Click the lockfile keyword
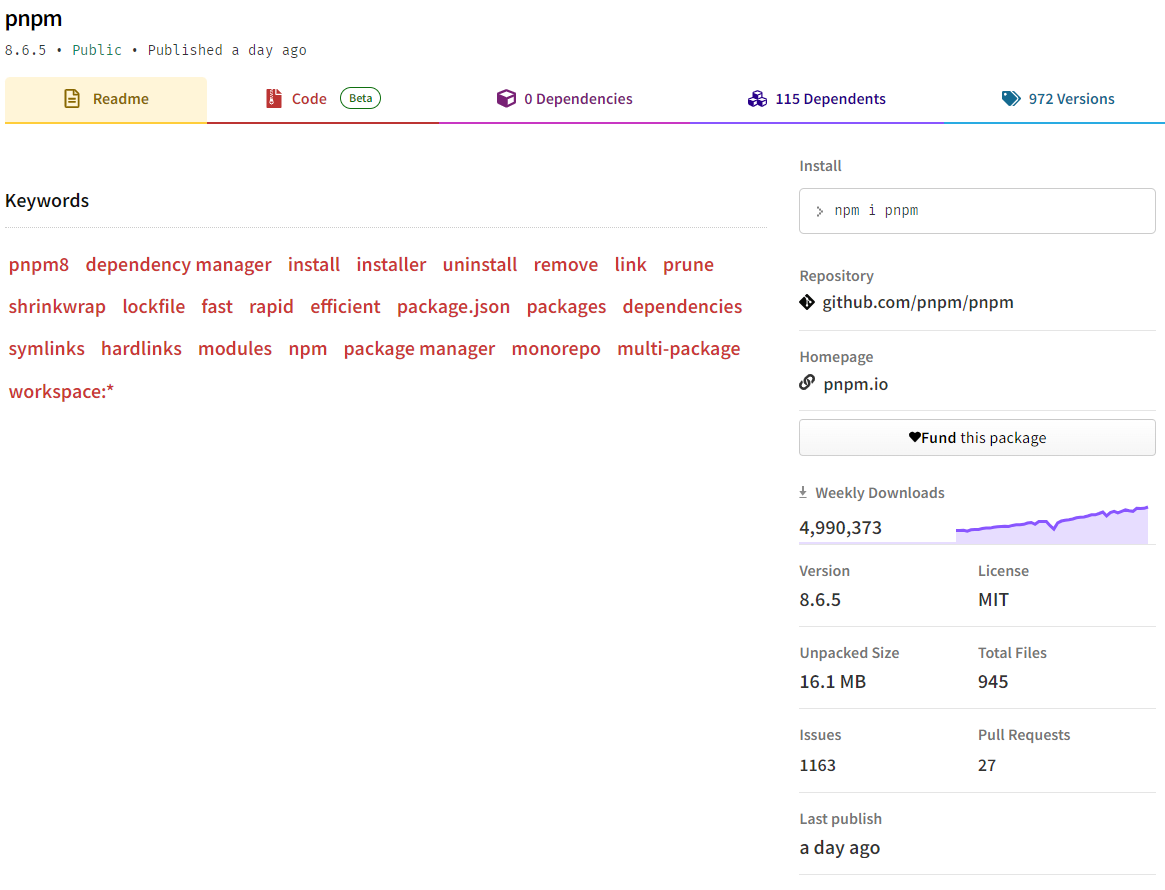 [154, 307]
